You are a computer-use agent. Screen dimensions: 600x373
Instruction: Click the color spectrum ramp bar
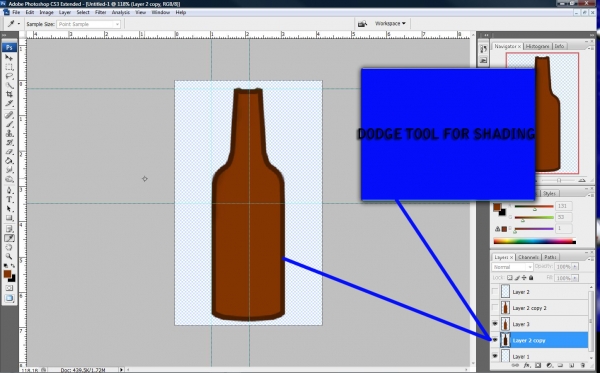point(535,241)
